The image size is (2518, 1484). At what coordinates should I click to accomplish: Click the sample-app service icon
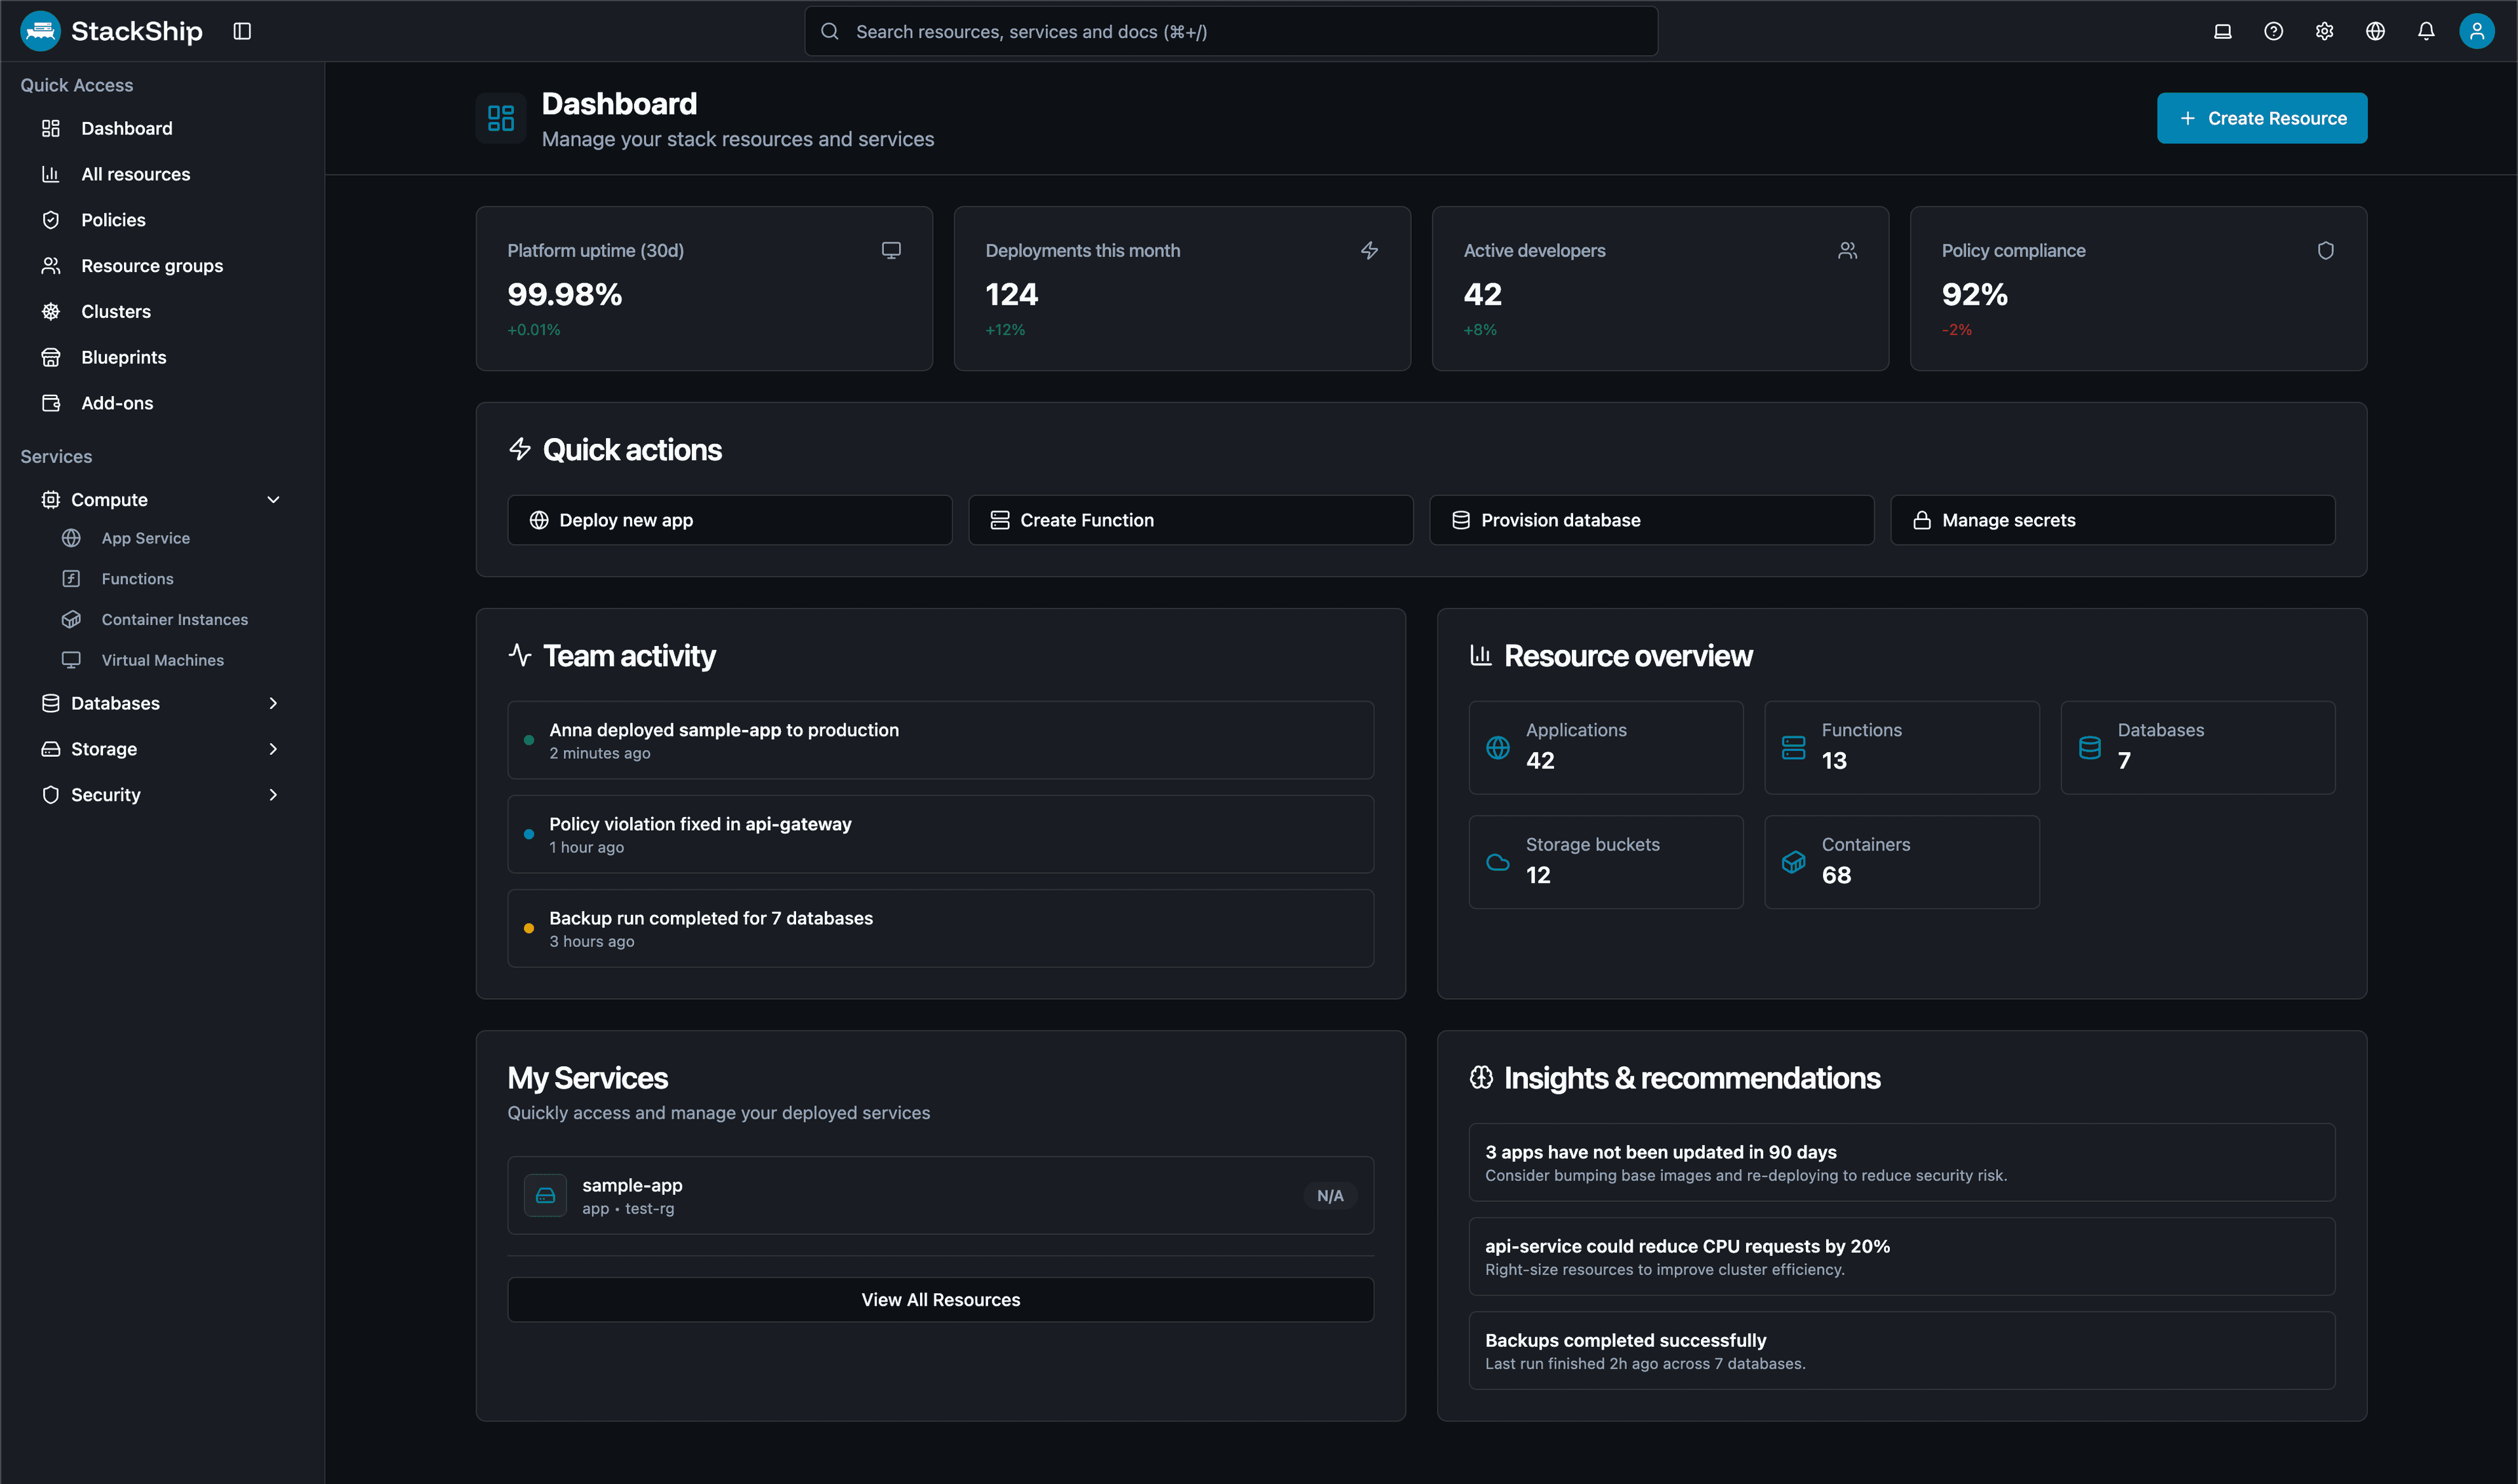coord(545,1195)
